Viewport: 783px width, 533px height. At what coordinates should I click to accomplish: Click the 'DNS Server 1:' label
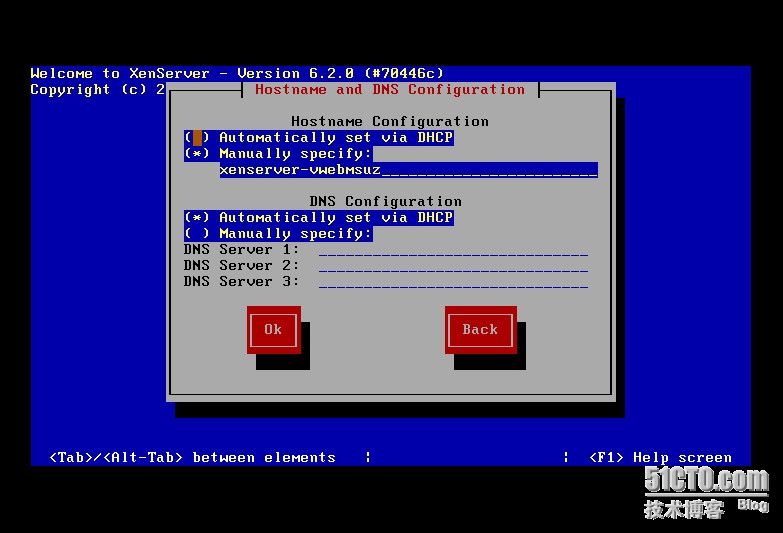pos(241,249)
